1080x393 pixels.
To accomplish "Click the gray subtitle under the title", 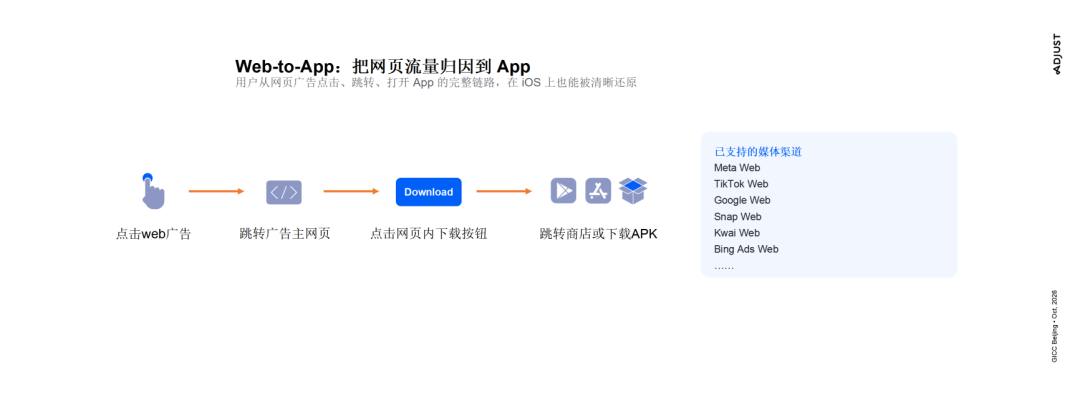I will [436, 83].
